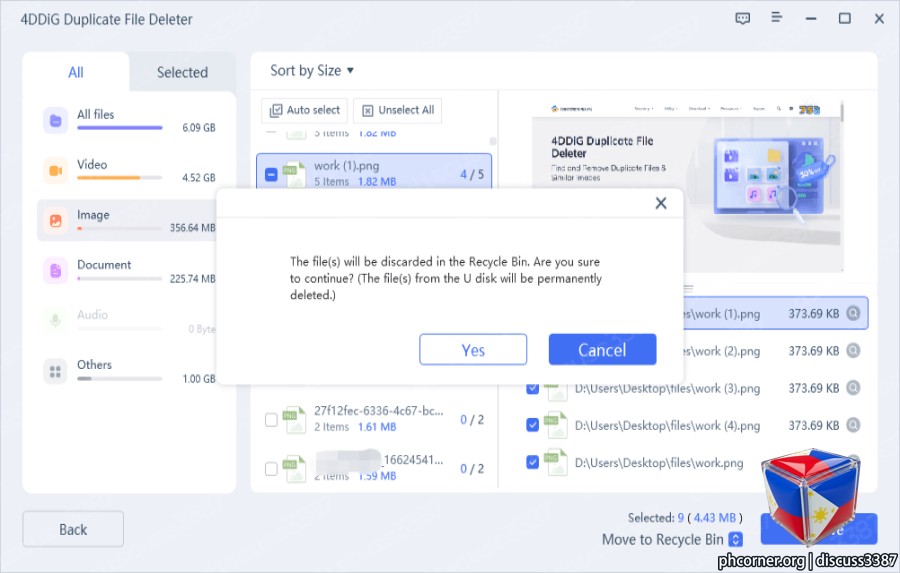Uncheck work (3).png file checkbox
900x573 pixels.
click(x=533, y=389)
